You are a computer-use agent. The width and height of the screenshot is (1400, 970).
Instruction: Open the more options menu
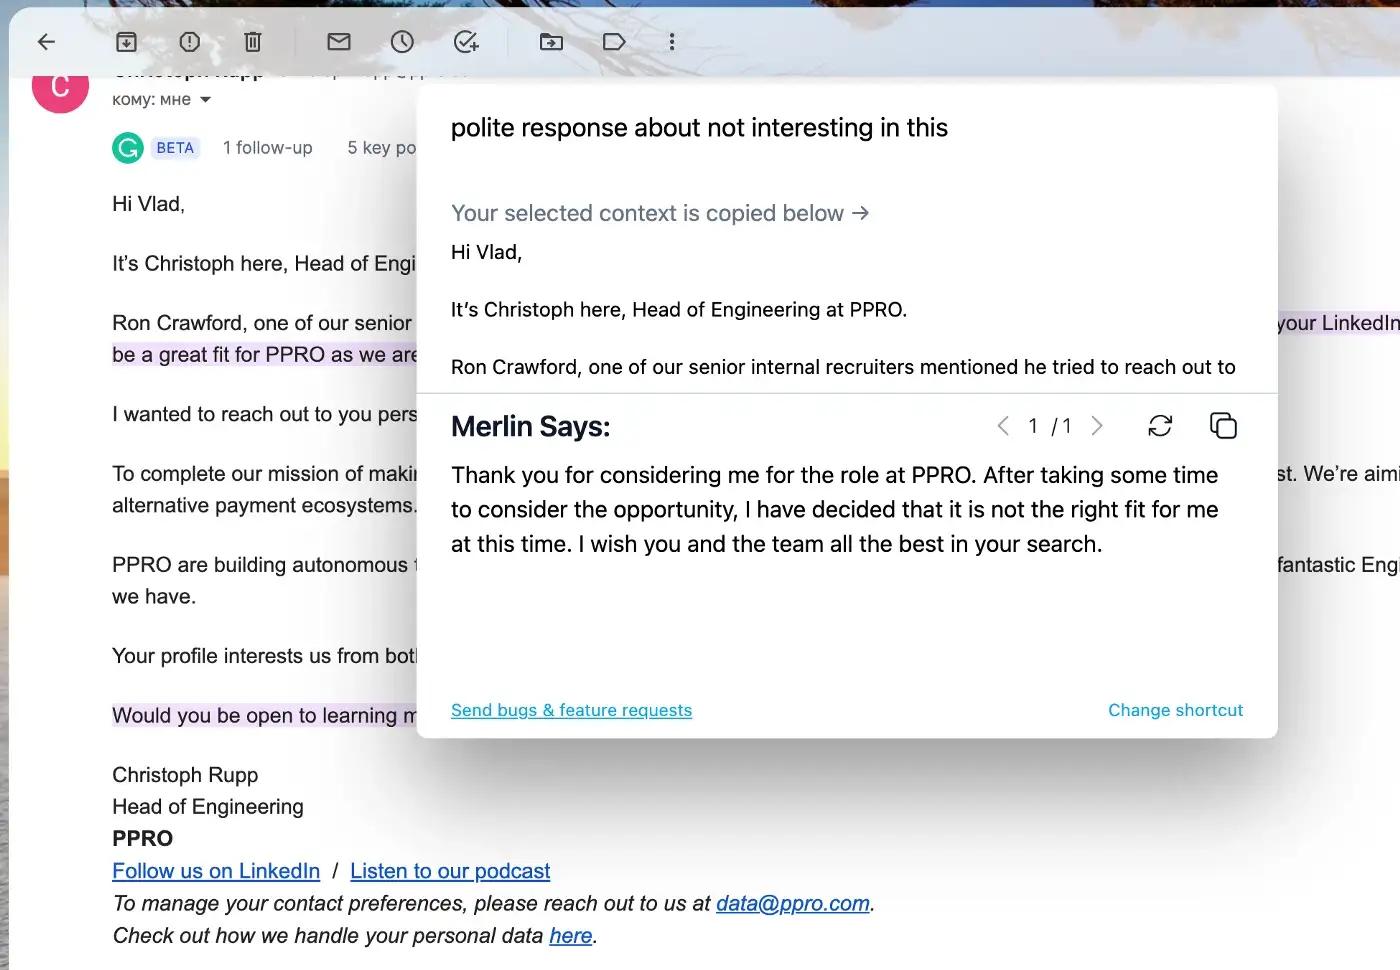[x=672, y=41]
